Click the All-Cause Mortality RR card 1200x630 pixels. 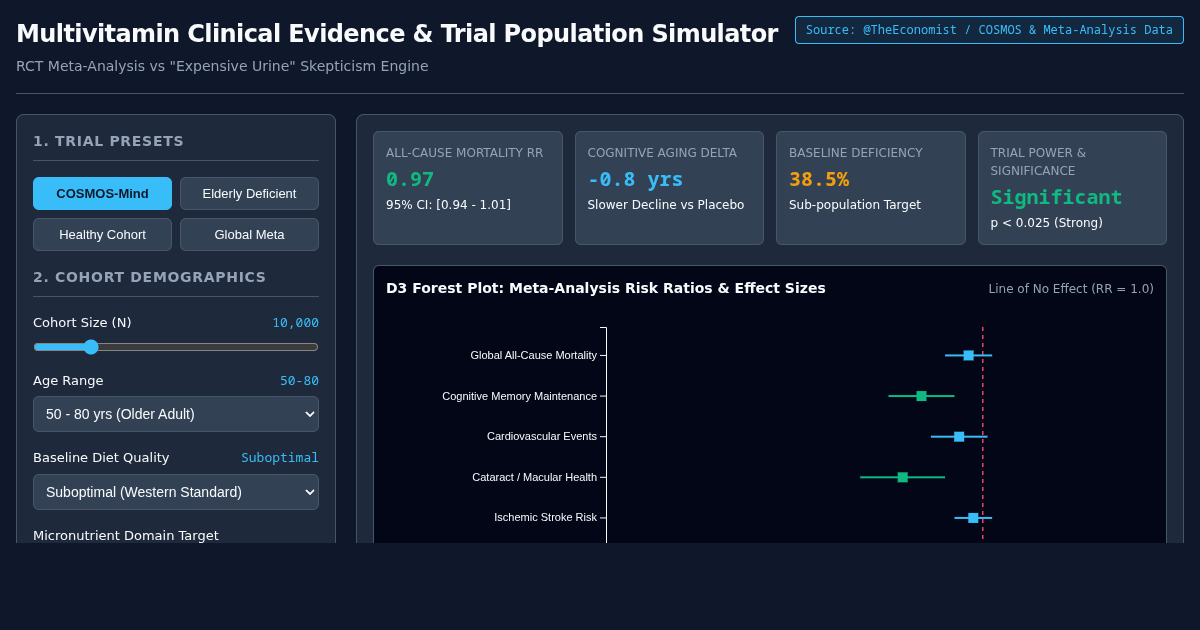coord(468,188)
